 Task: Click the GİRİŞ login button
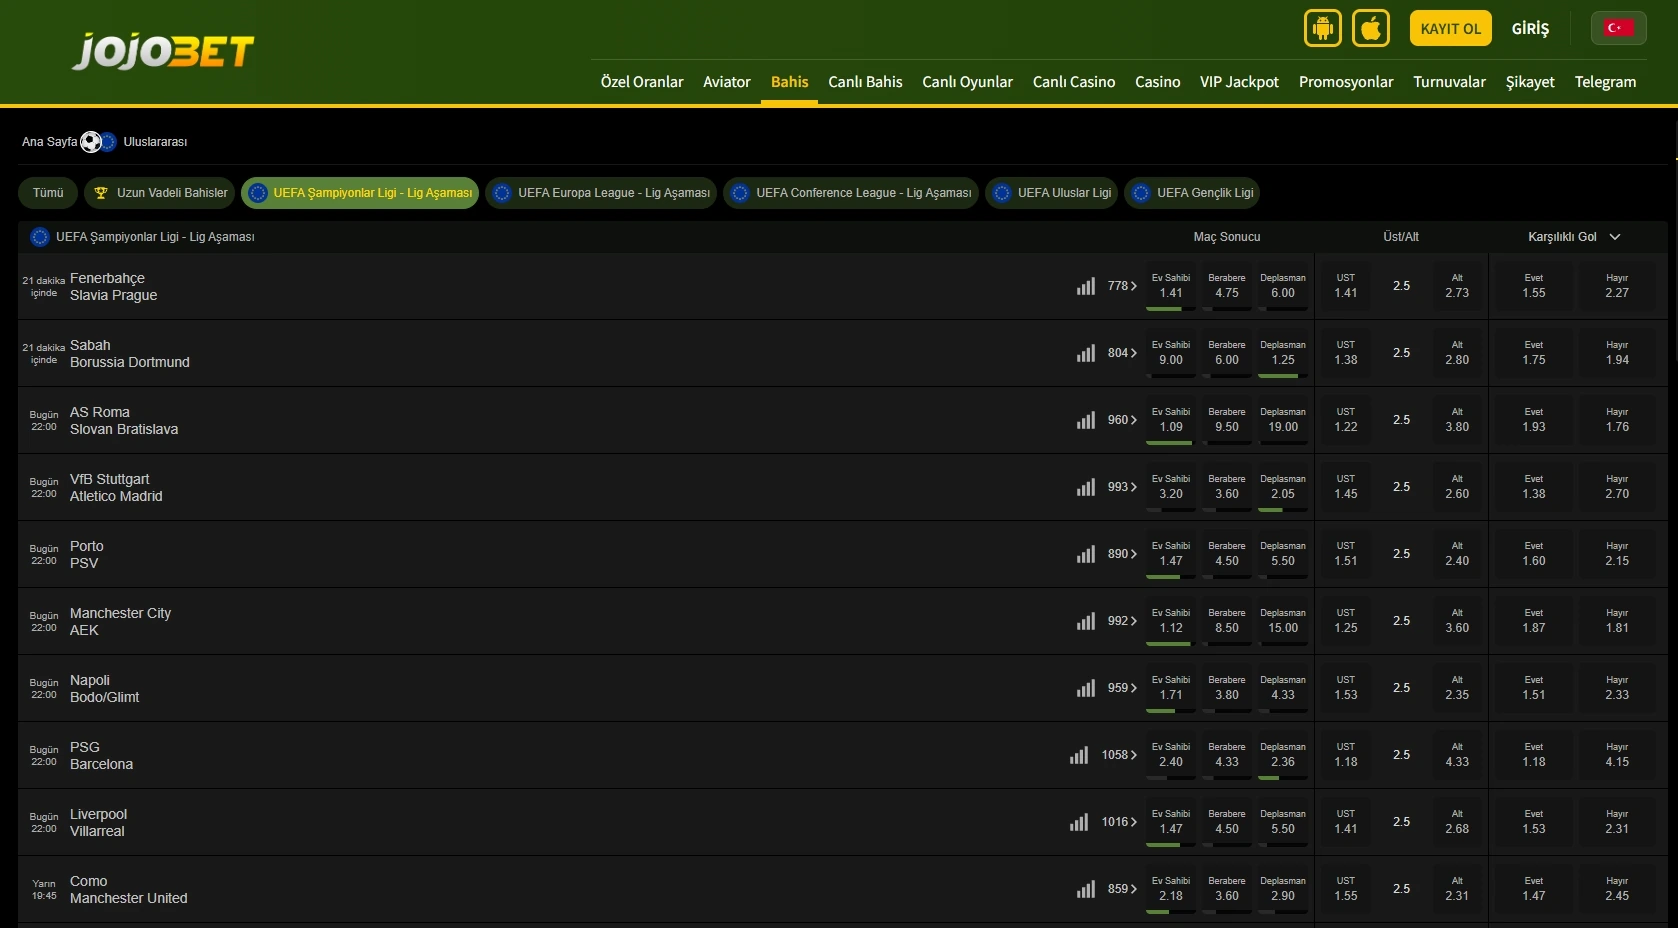pyautogui.click(x=1530, y=29)
